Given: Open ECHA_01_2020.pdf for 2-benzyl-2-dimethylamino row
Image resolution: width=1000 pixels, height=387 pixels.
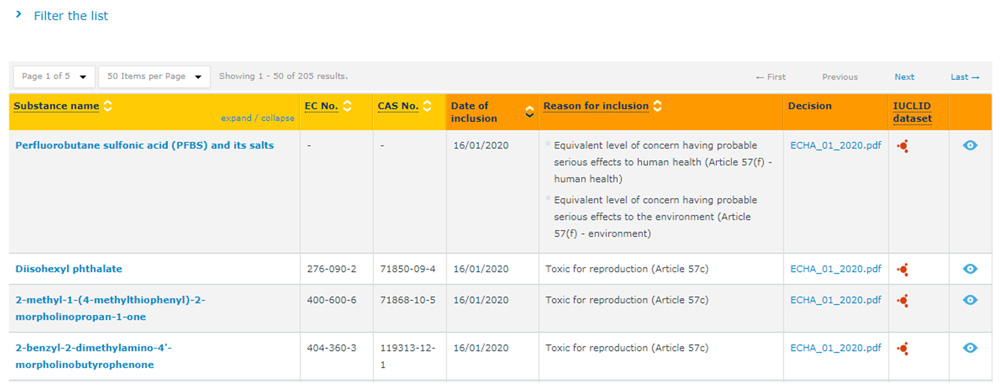Looking at the screenshot, I should (835, 348).
